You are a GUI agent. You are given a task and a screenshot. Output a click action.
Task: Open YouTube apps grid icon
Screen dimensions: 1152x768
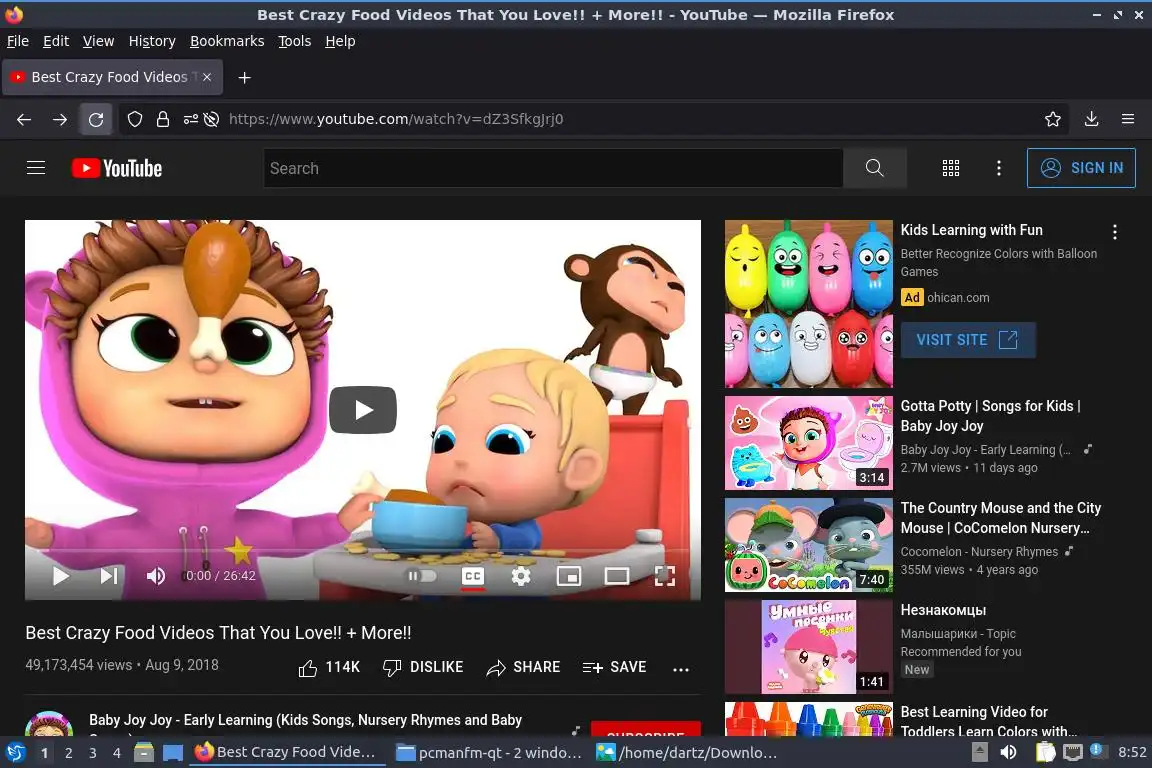click(951, 168)
